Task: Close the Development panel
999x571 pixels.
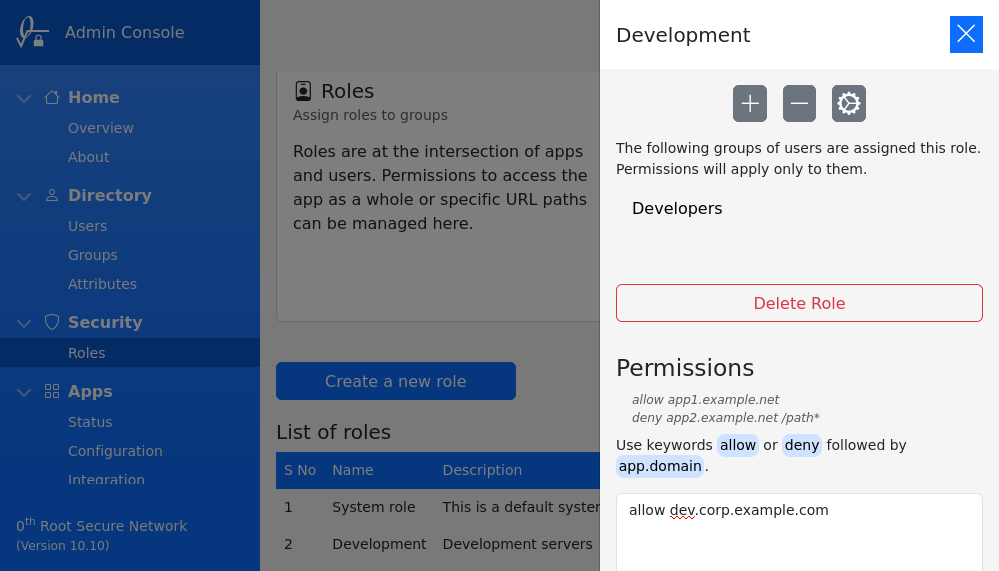Action: point(966,34)
